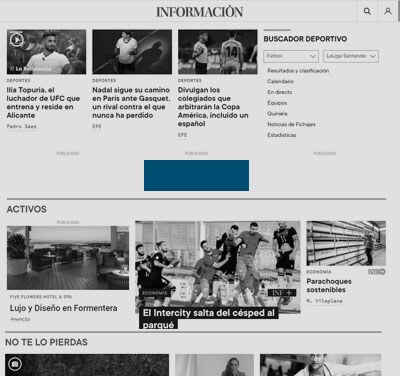
Task: Click the Pedro Sáez author name
Action: click(x=22, y=126)
